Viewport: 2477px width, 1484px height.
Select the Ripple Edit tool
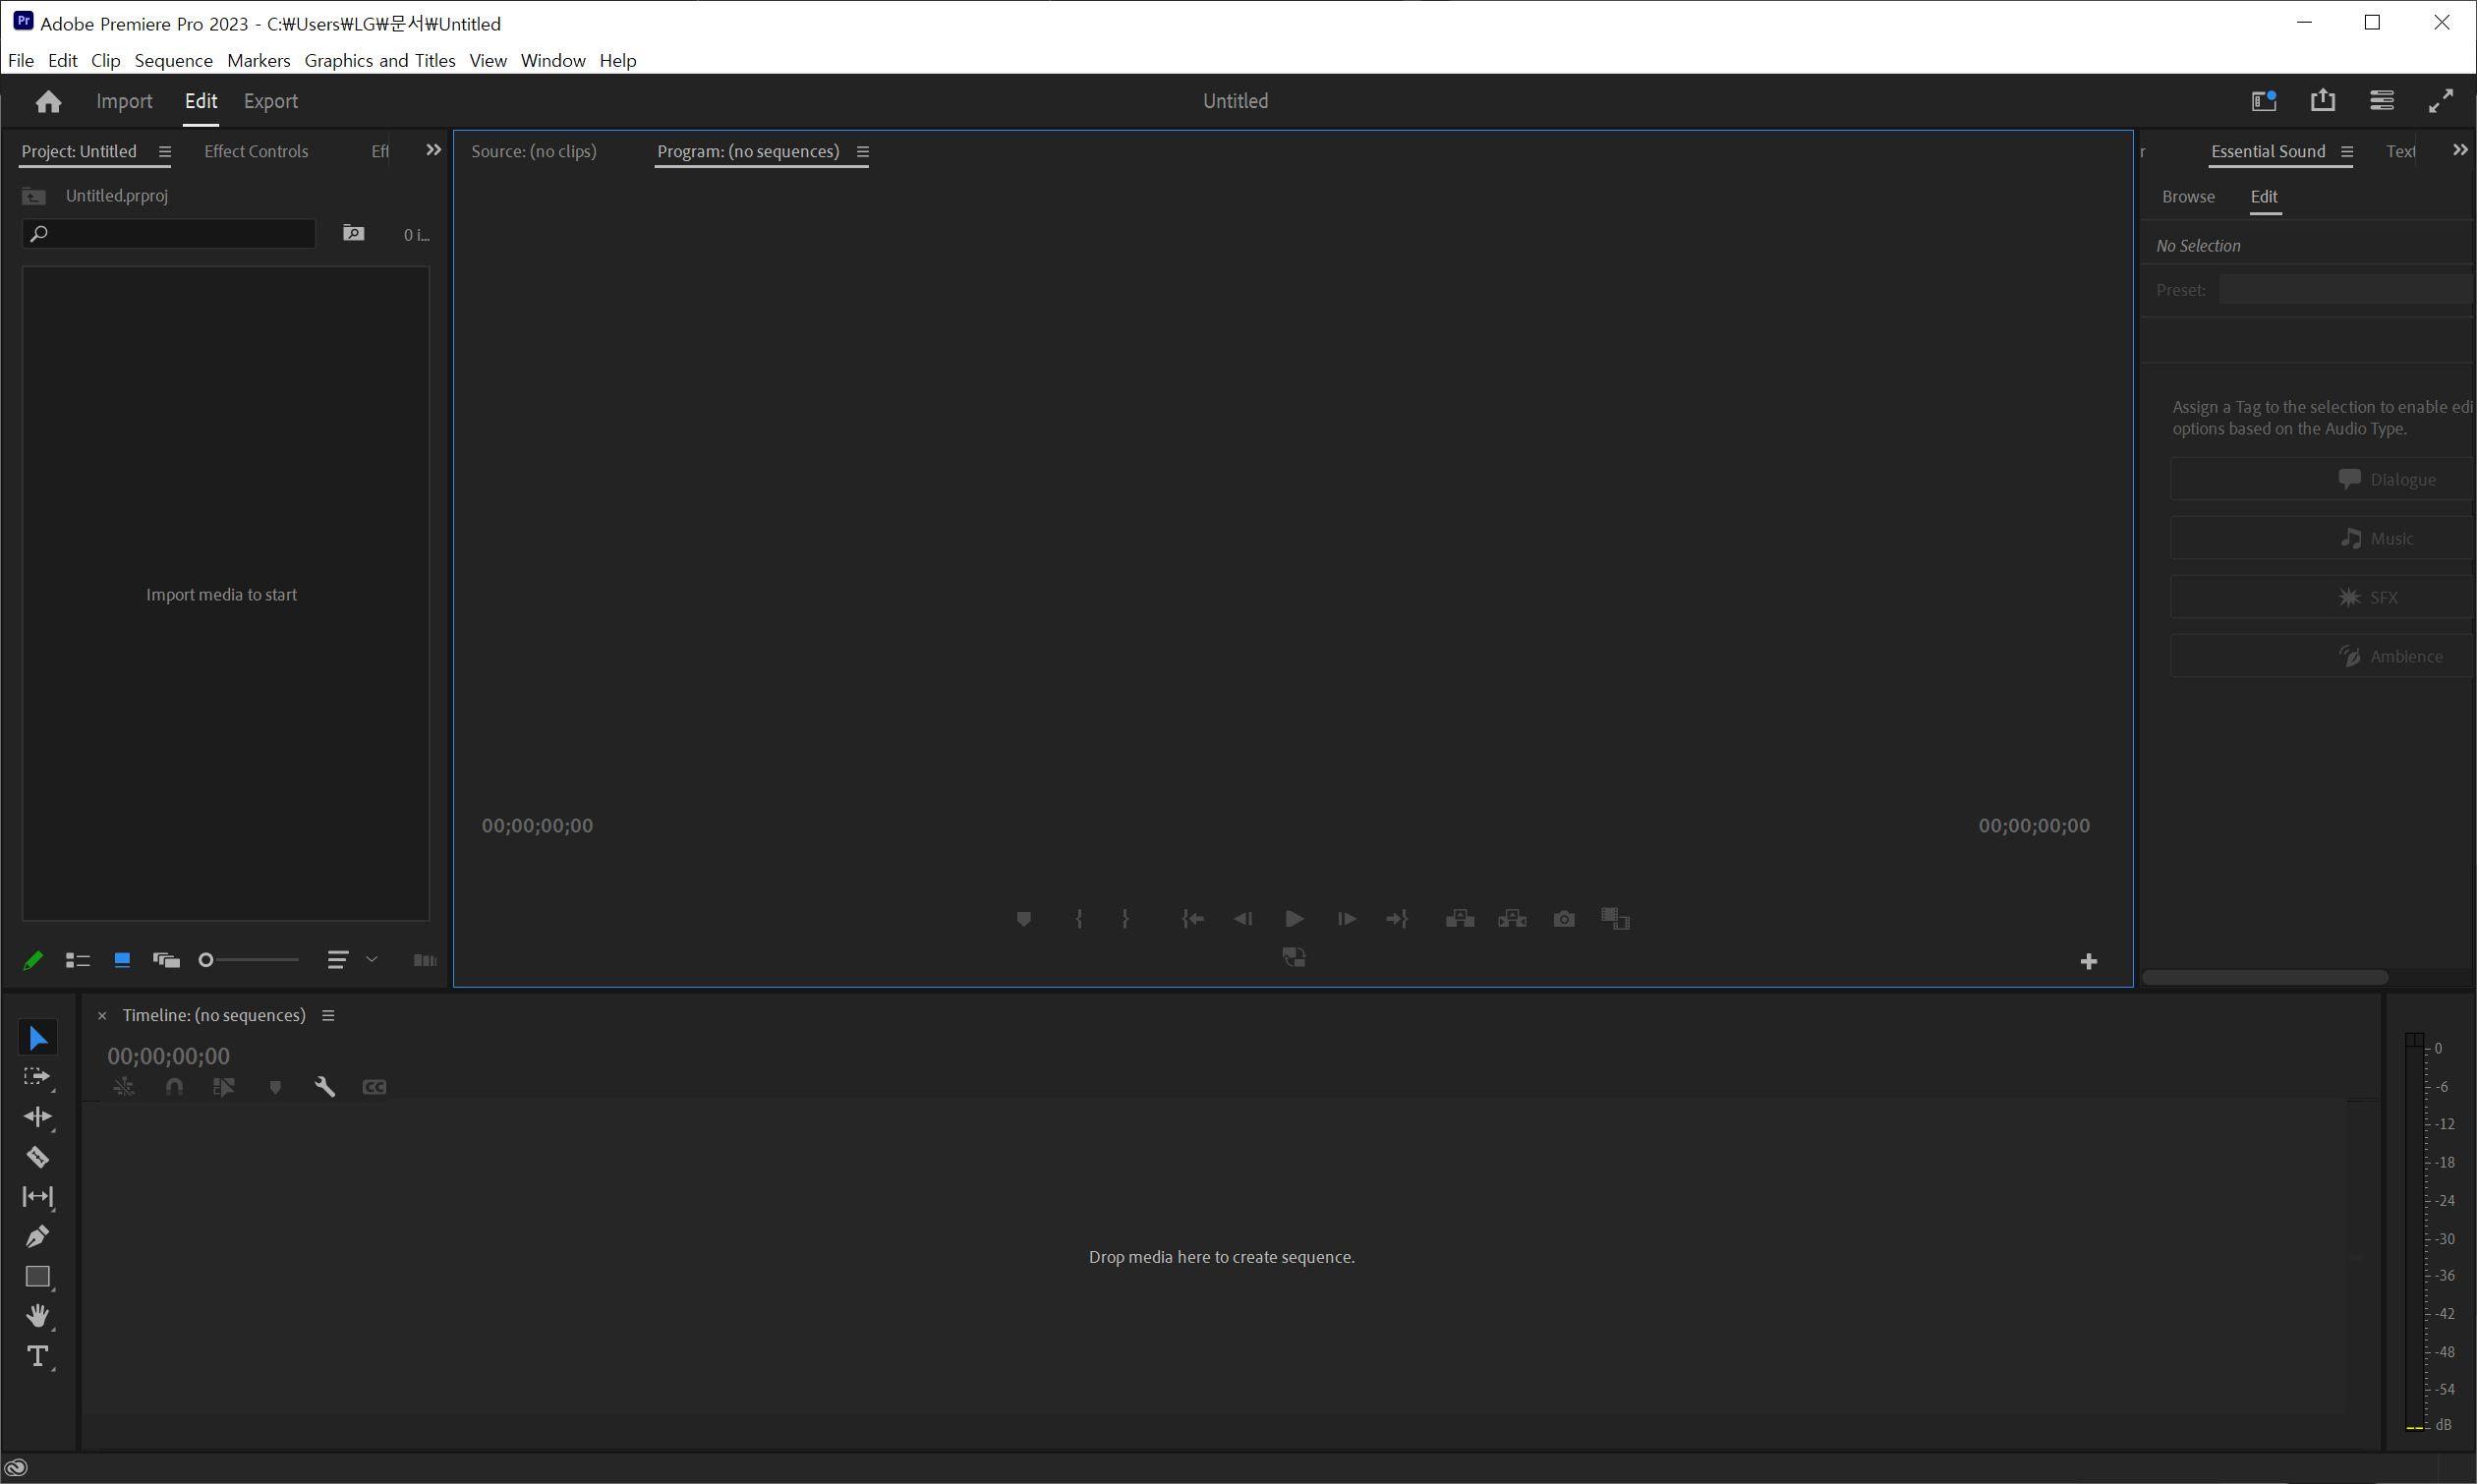click(x=37, y=1117)
